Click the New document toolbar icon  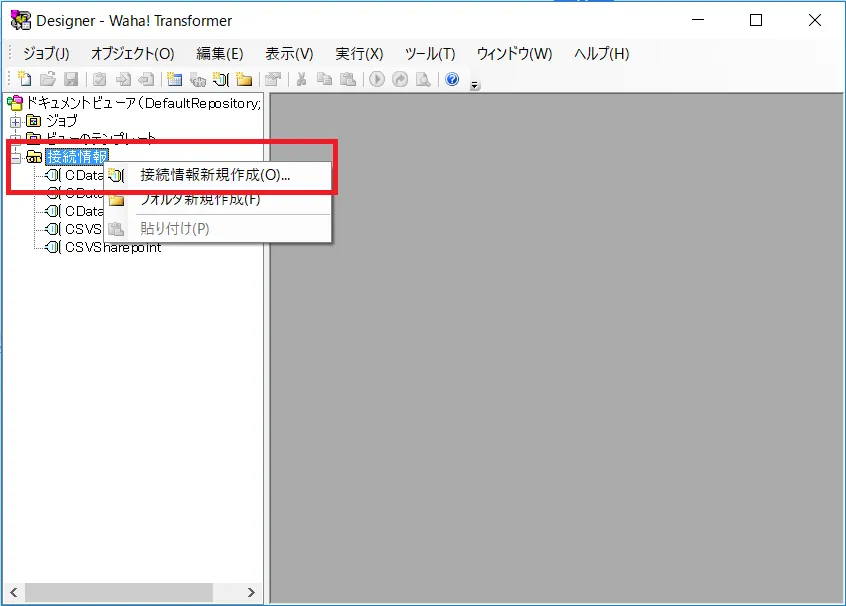25,80
